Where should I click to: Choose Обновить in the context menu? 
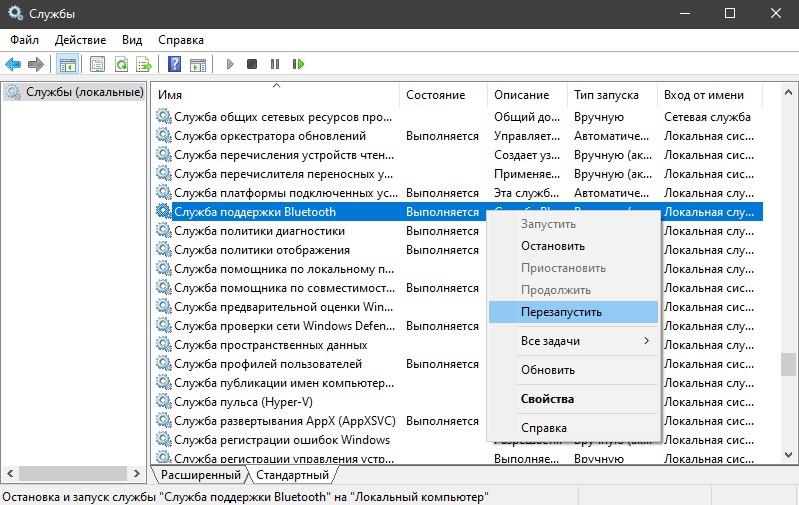click(x=573, y=370)
